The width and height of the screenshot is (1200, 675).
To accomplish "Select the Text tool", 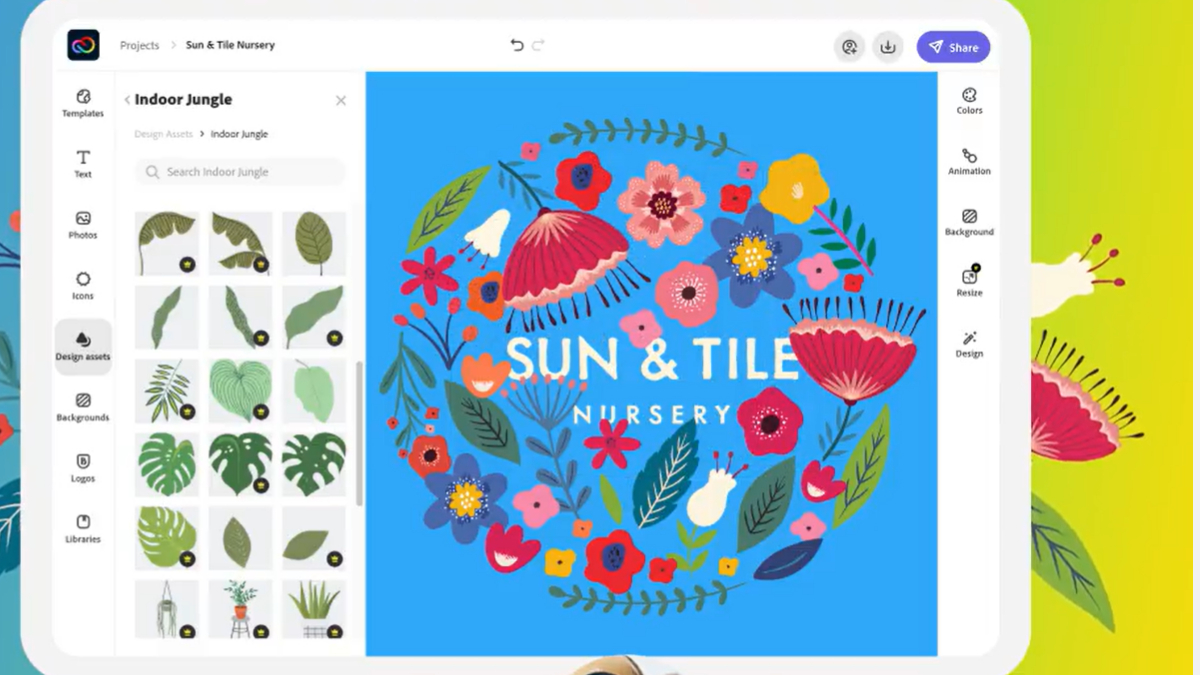I will (83, 164).
